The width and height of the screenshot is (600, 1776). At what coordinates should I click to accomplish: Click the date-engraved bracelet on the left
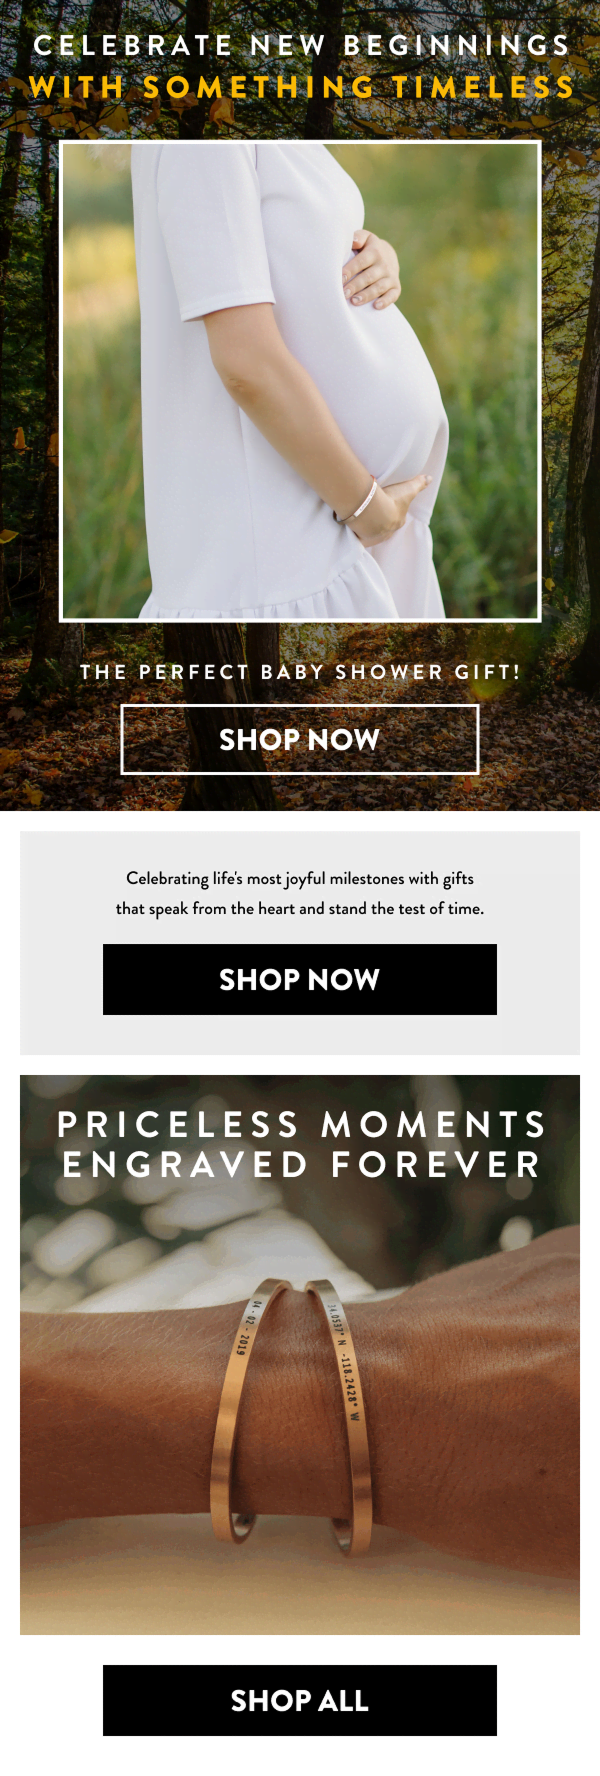click(x=245, y=1410)
